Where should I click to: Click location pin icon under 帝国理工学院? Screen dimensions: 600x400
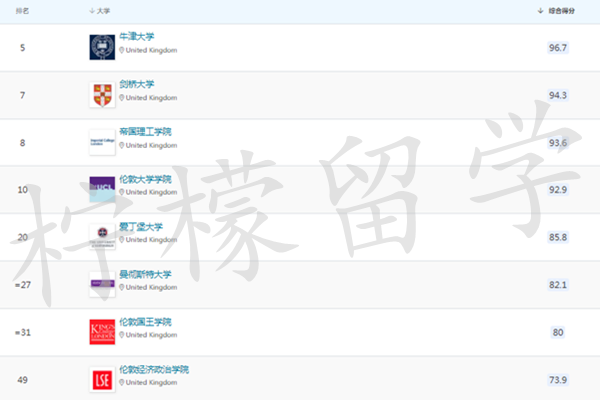[x=122, y=145]
